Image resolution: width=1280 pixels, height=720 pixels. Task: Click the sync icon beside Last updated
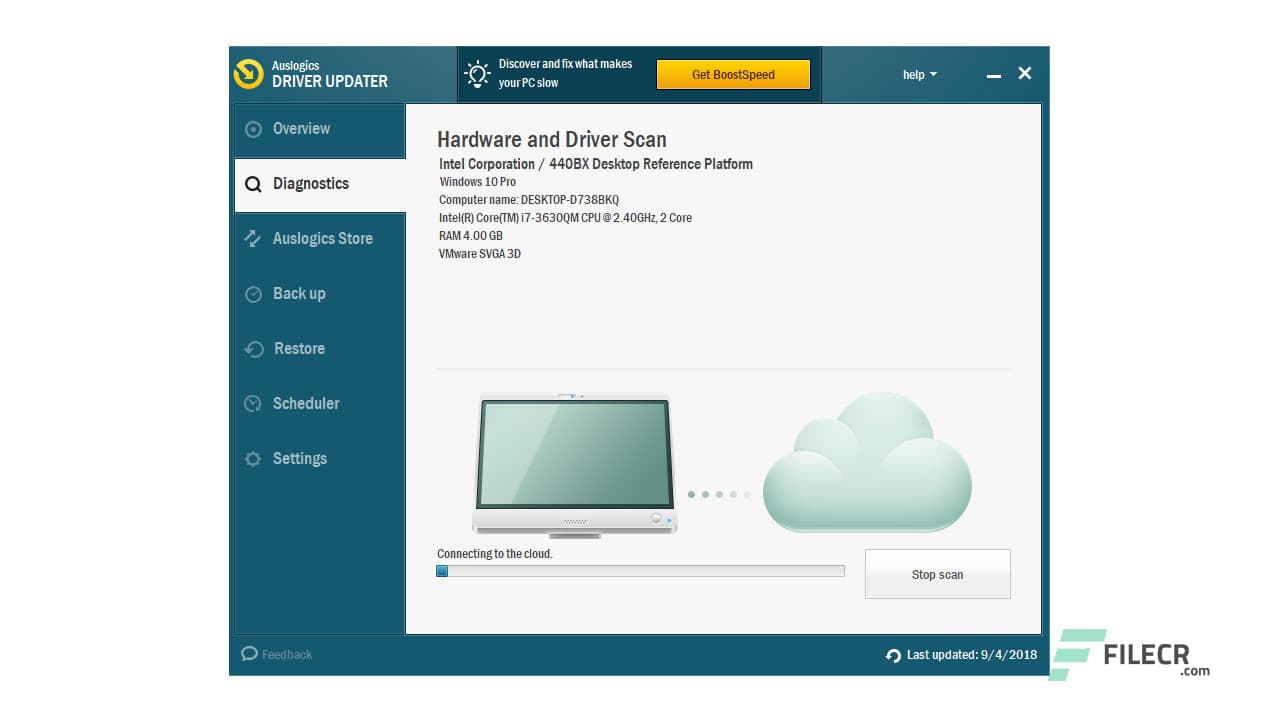[x=893, y=655]
